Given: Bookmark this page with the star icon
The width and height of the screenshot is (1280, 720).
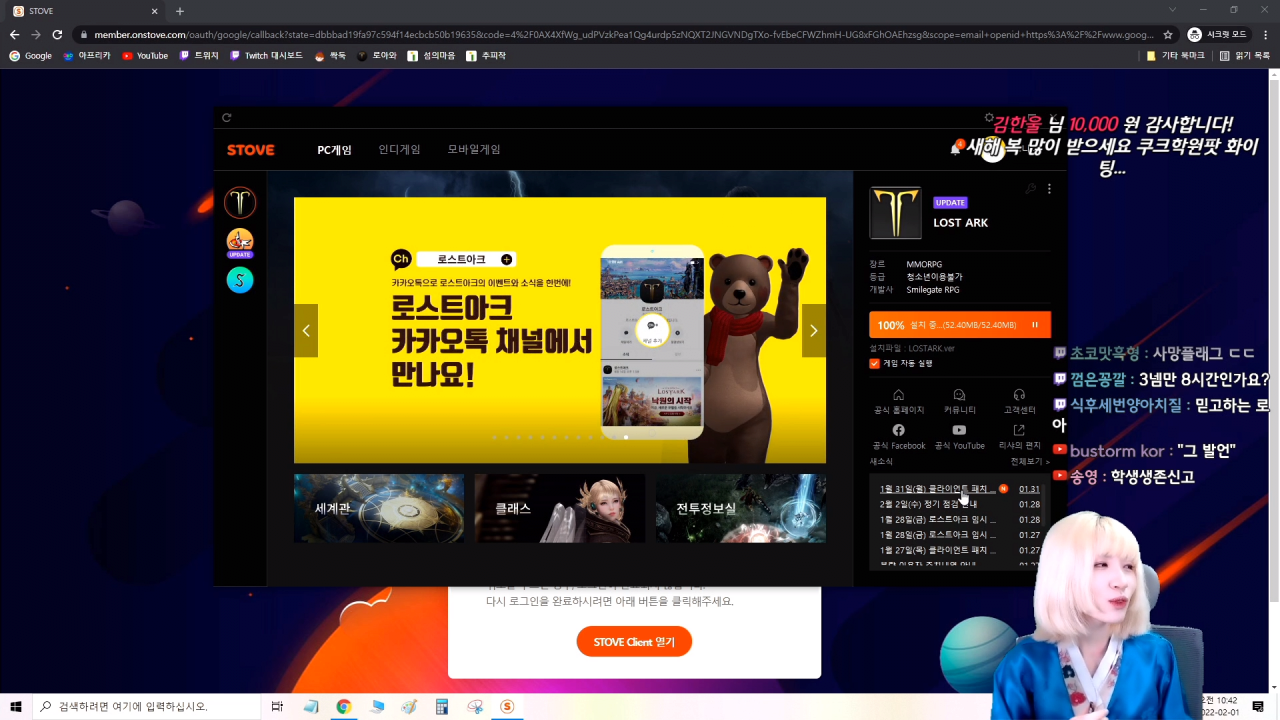Looking at the screenshot, I should (1168, 34).
